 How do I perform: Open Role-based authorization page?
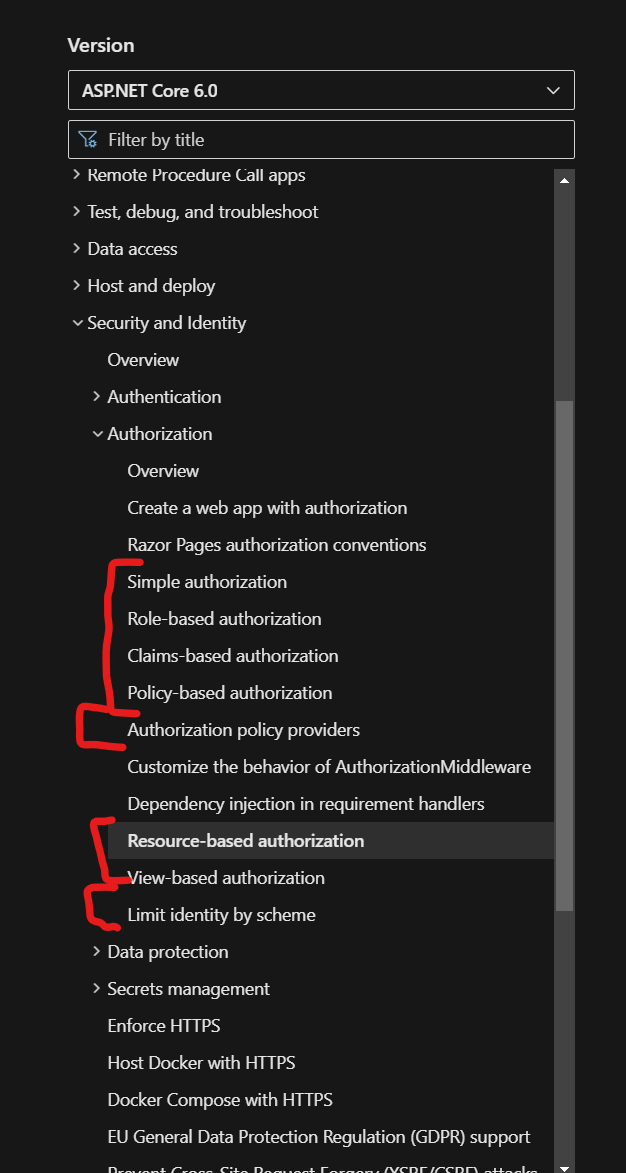[x=224, y=619]
